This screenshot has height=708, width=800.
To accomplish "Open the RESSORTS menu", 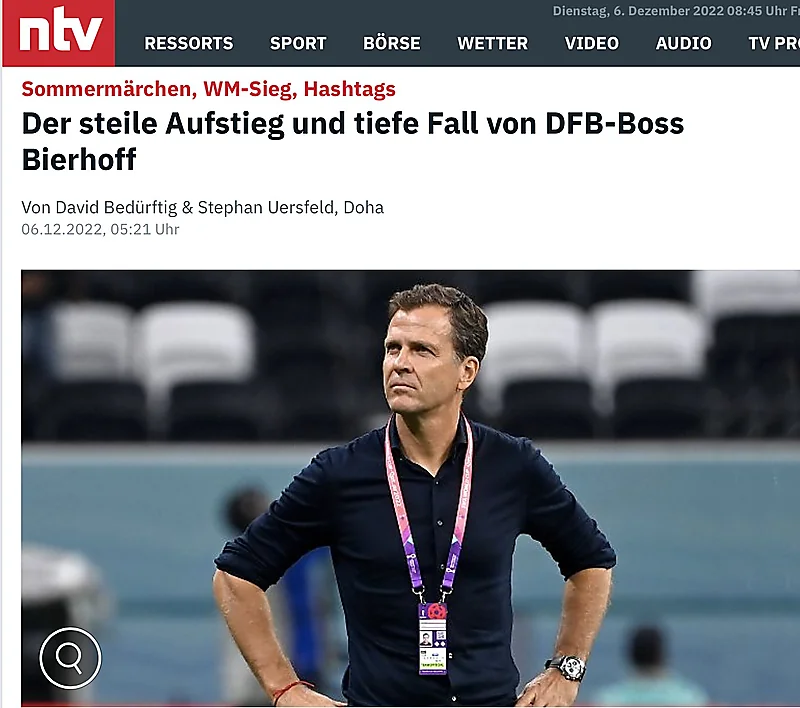I will [189, 43].
